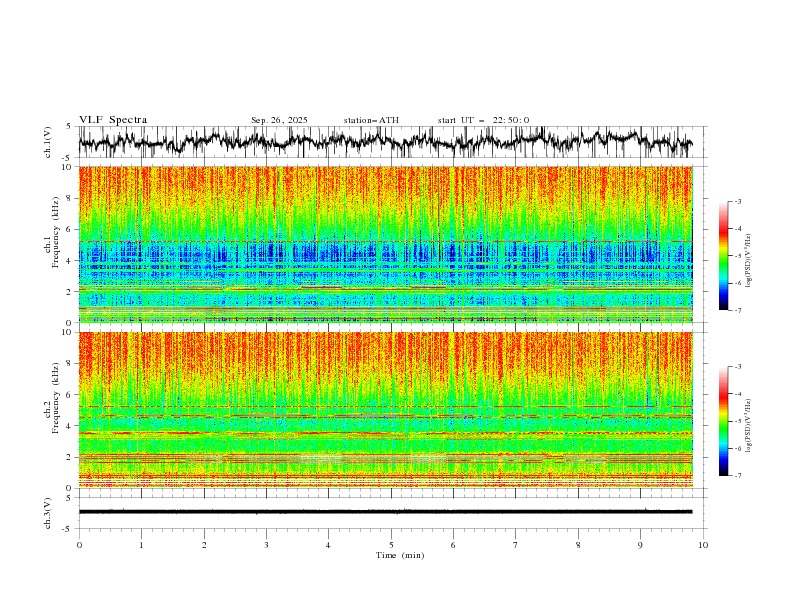Click time axis tick label "6"
Image resolution: width=792 pixels, height=612 pixels.
pos(453,545)
